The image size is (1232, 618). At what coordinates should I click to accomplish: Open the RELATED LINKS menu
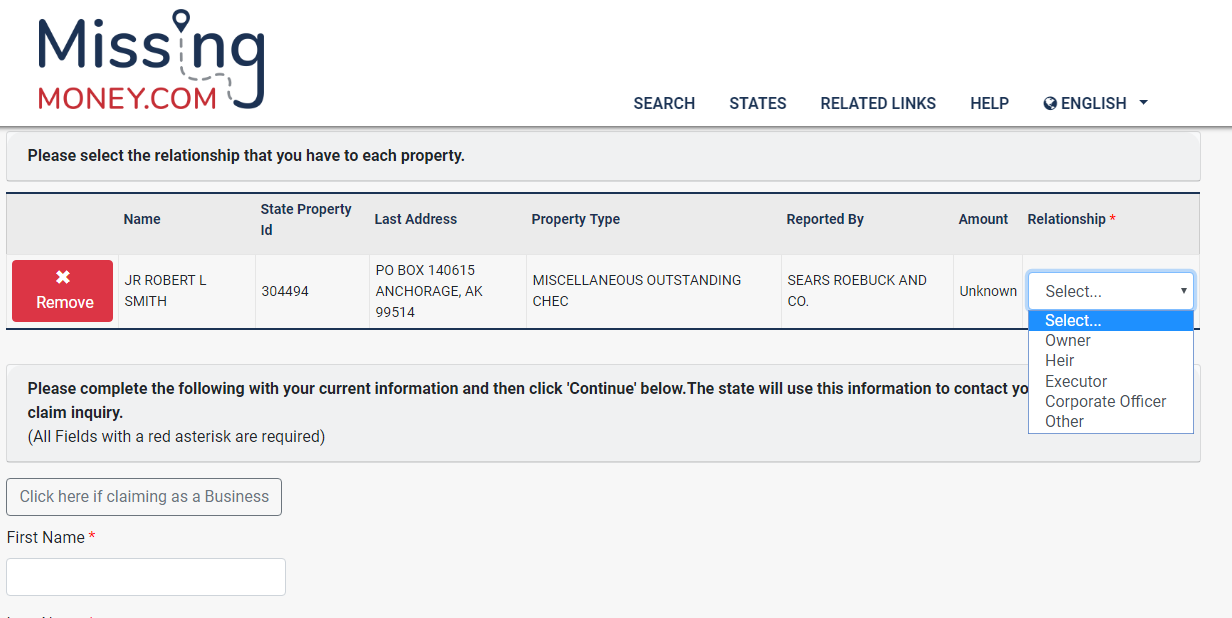[x=878, y=103]
